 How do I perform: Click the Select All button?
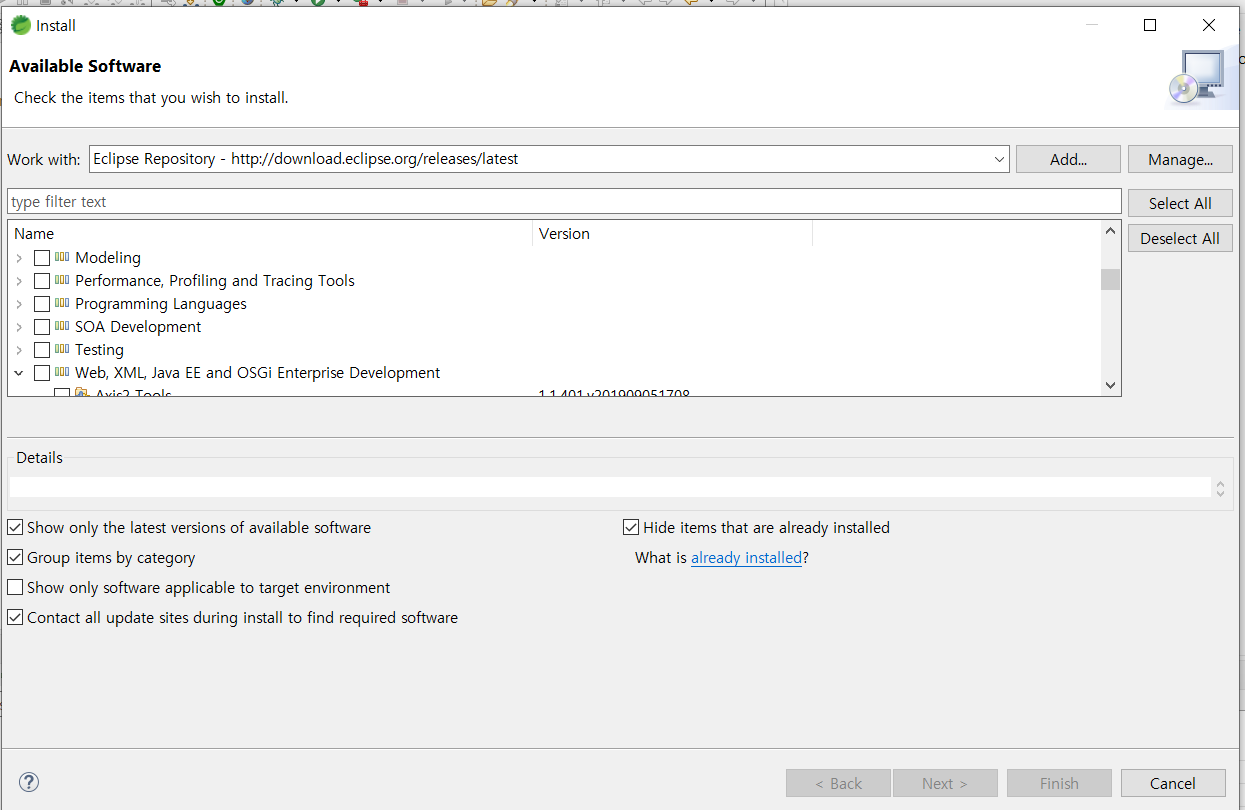tap(1180, 203)
